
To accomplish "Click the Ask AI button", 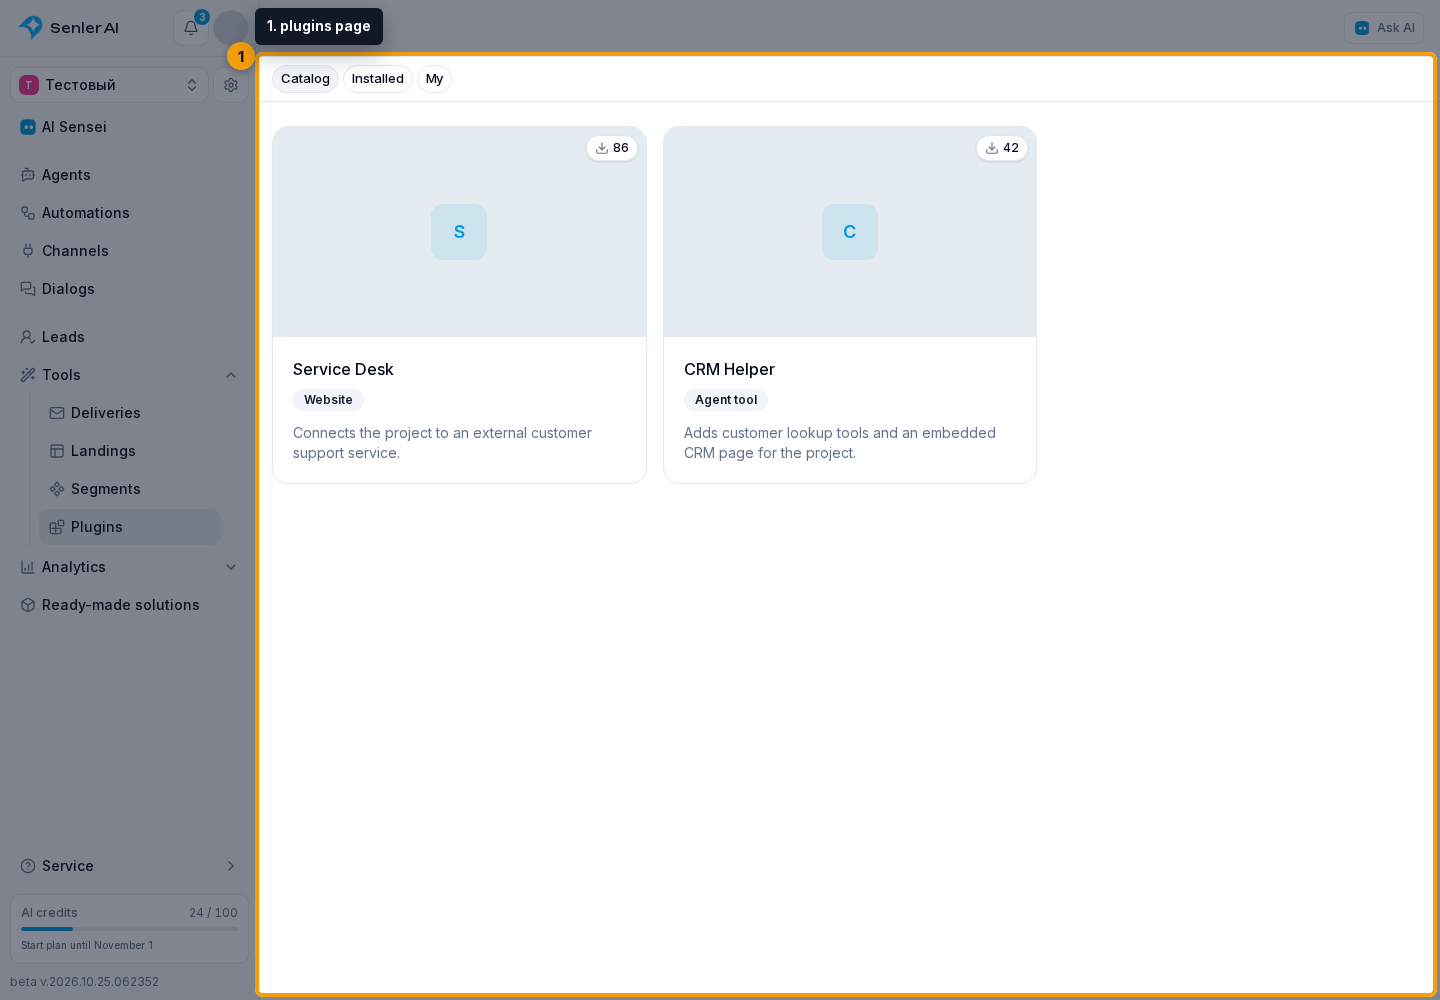I will (1384, 28).
